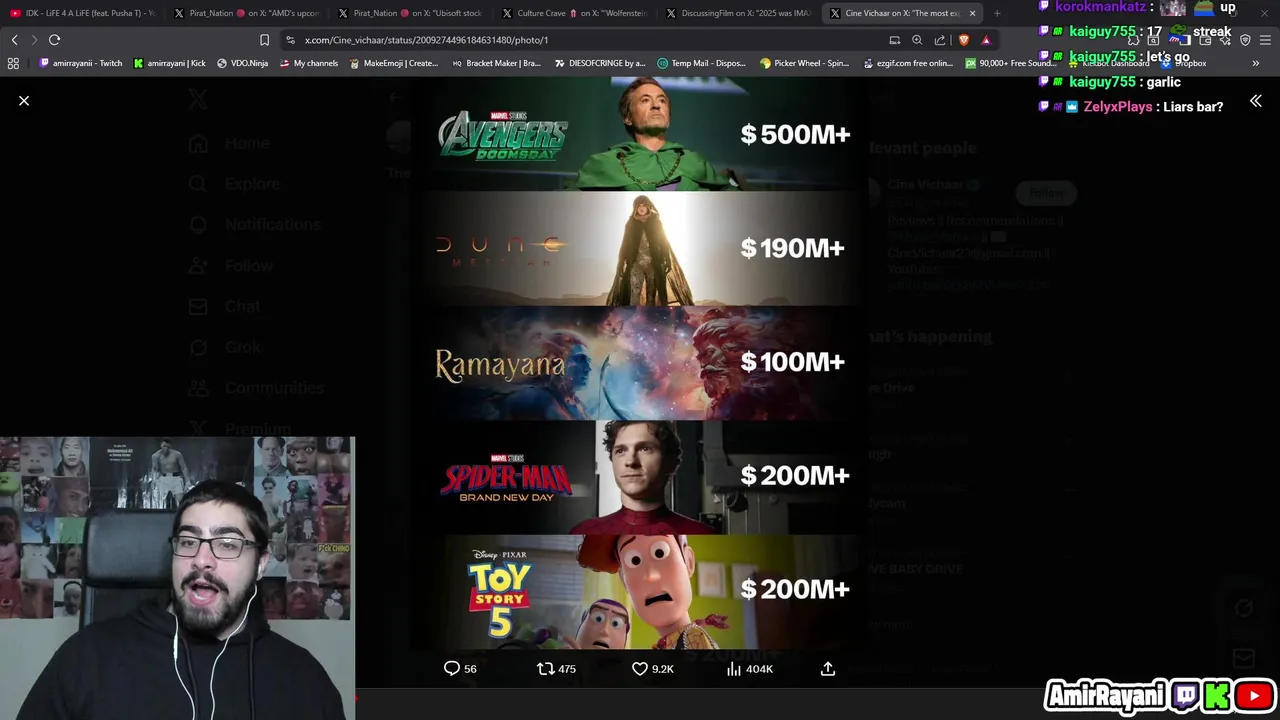Switch to DiscussingFilm '2025 was IMAX' tab
The height and width of the screenshot is (720, 1280).
pyautogui.click(x=738, y=13)
